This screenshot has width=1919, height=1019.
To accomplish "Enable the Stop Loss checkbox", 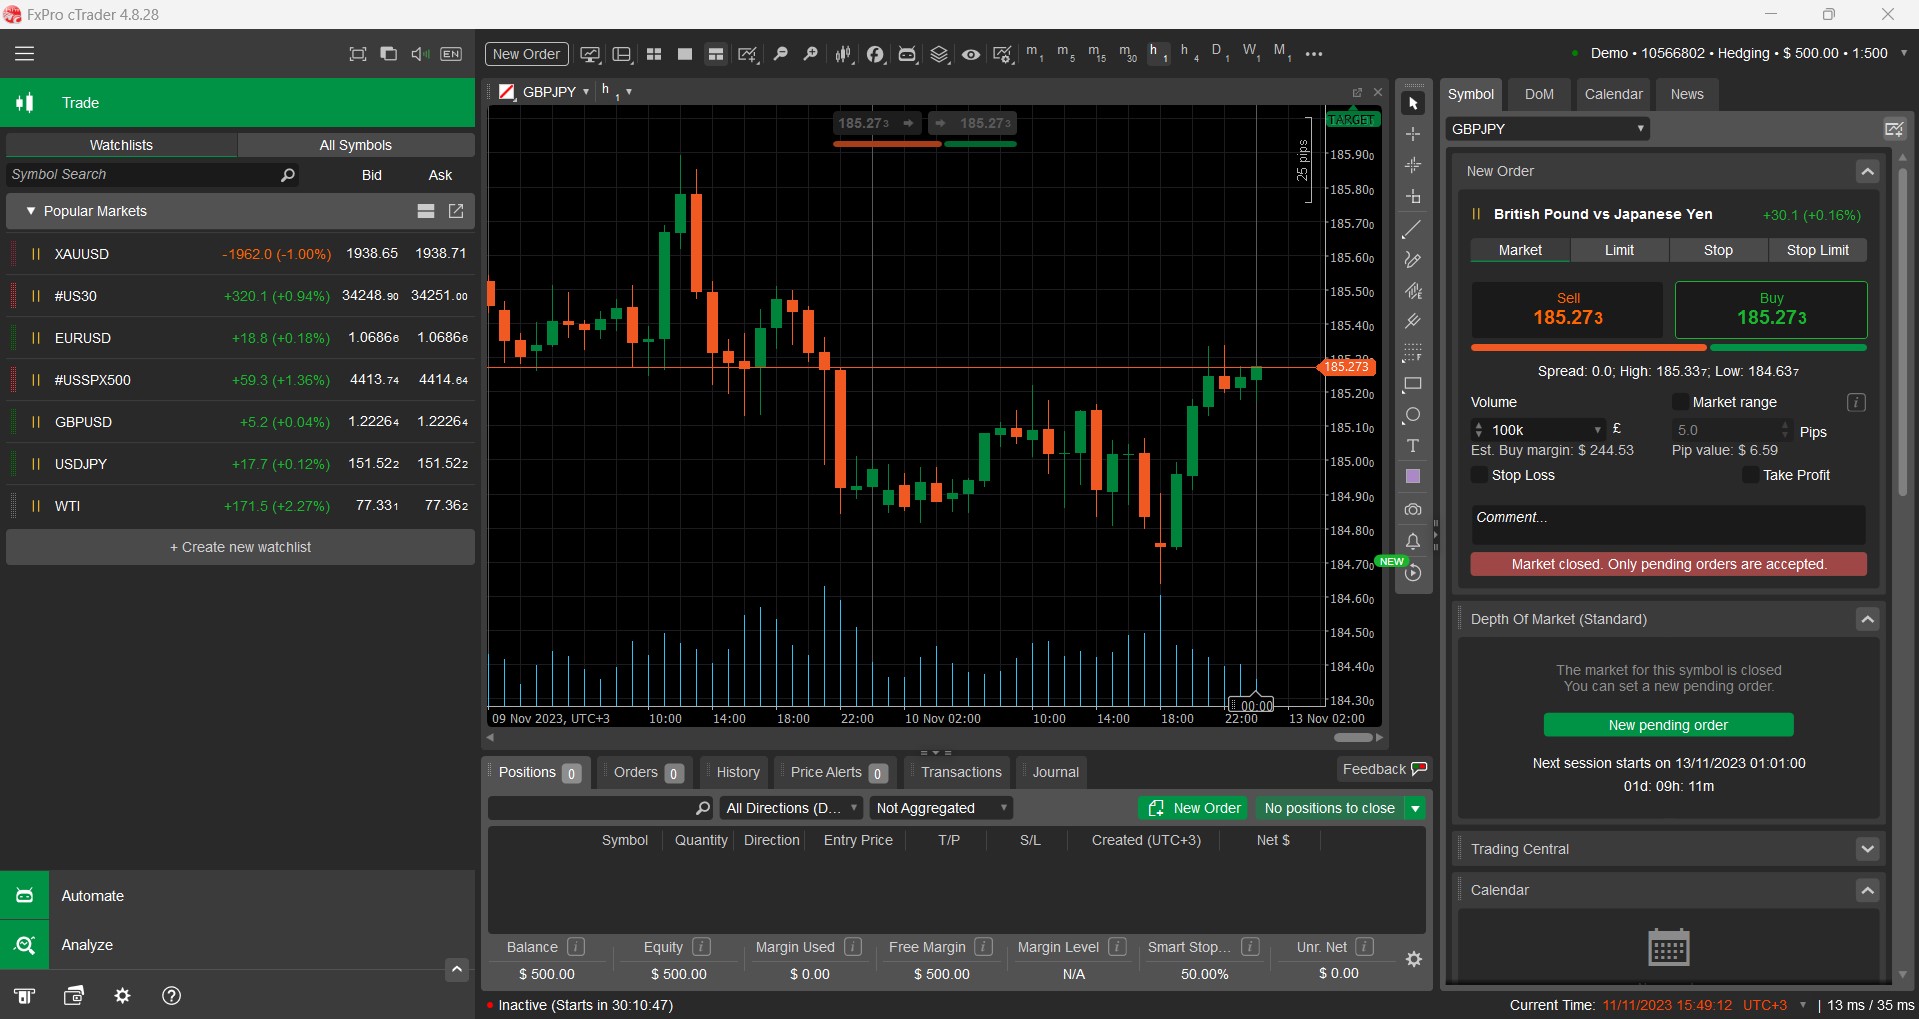I will coord(1479,475).
